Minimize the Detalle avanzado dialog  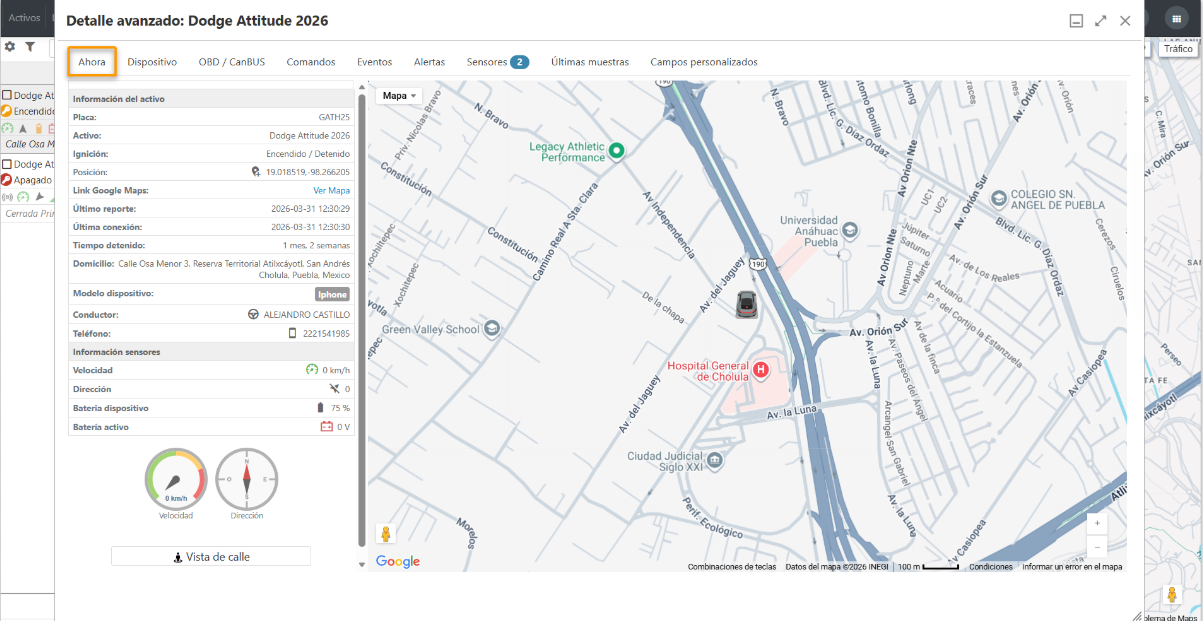tap(1076, 21)
